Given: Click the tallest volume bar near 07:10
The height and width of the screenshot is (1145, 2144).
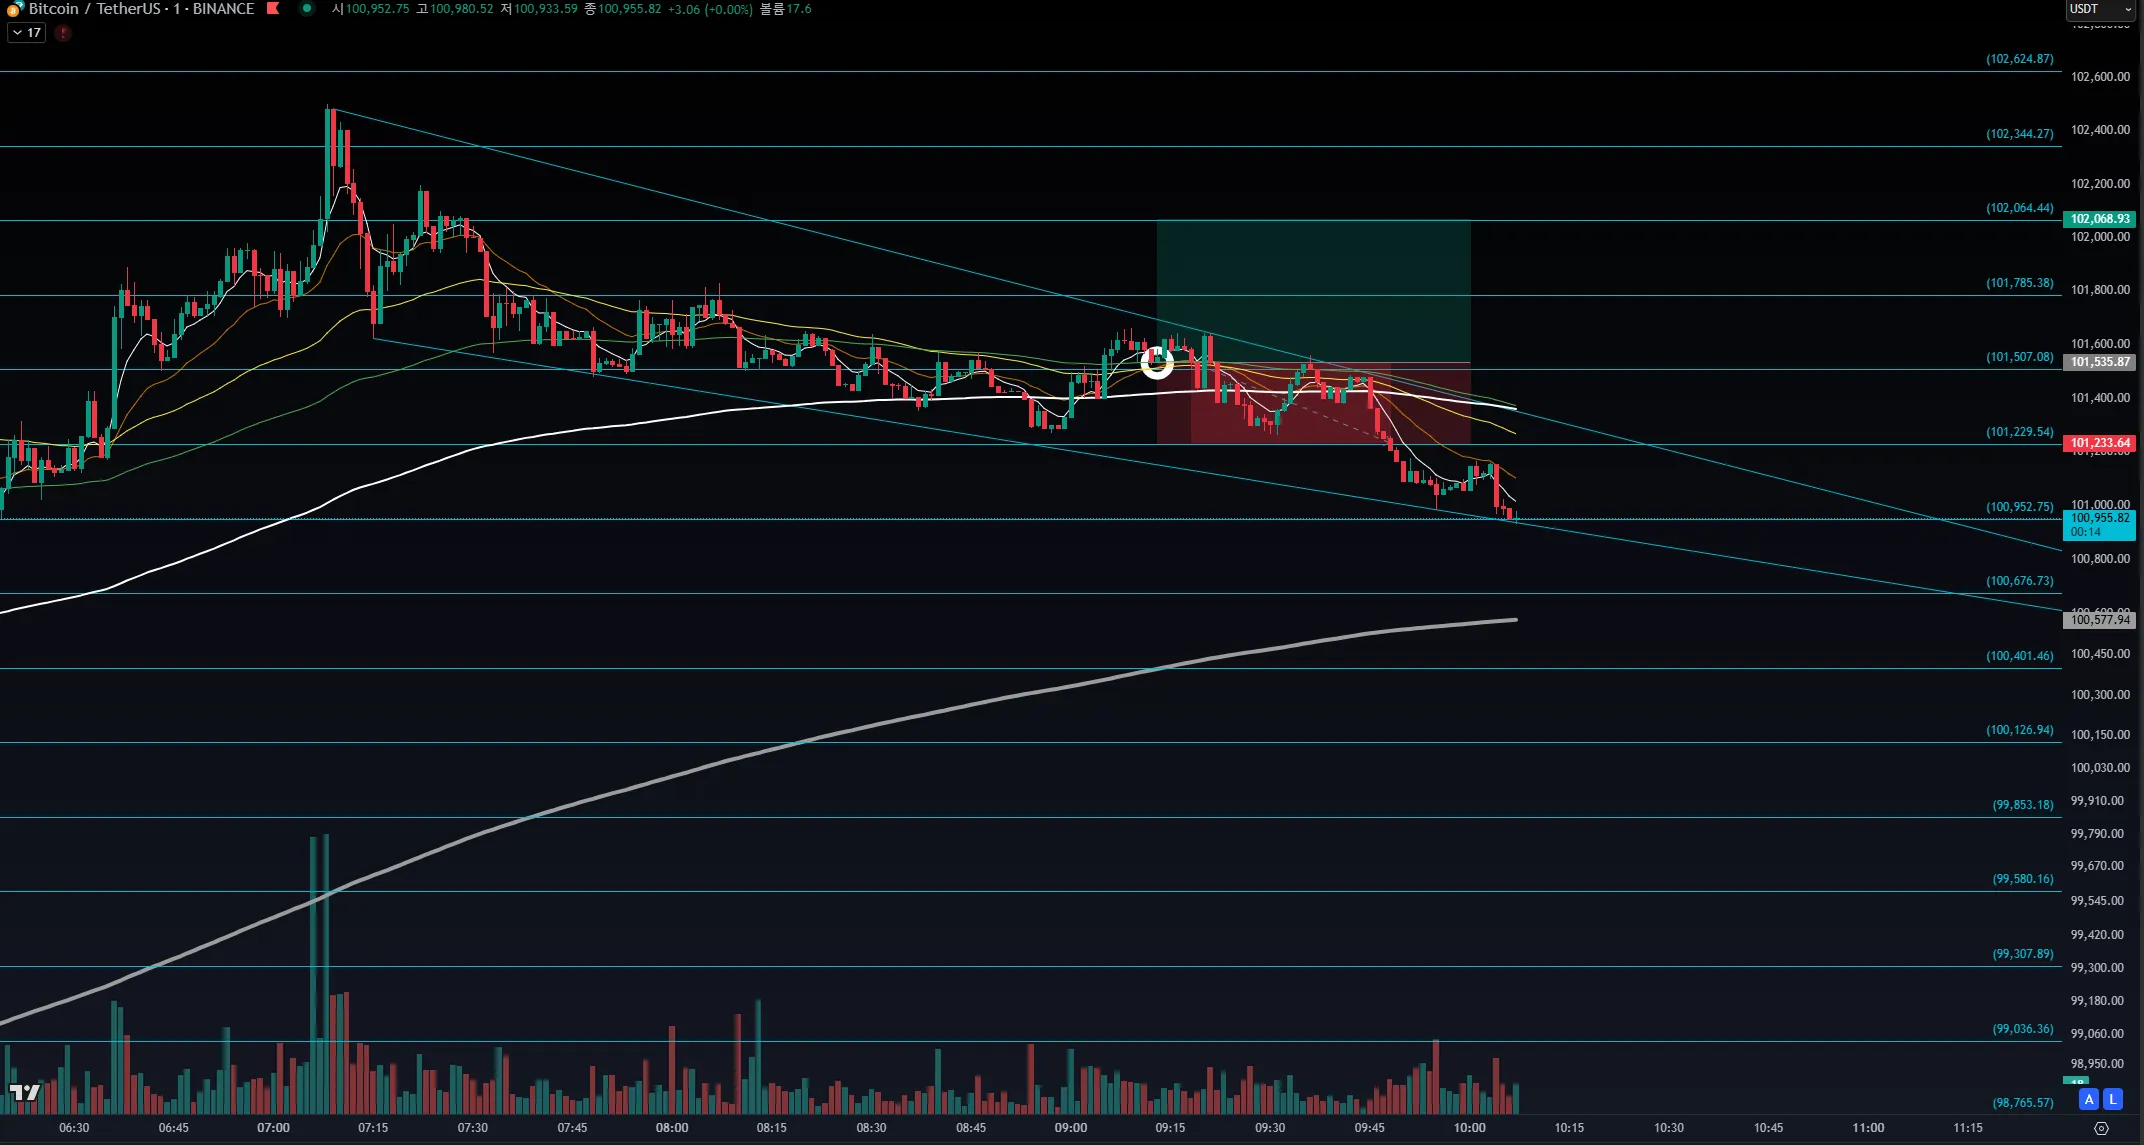Looking at the screenshot, I should 326,974.
